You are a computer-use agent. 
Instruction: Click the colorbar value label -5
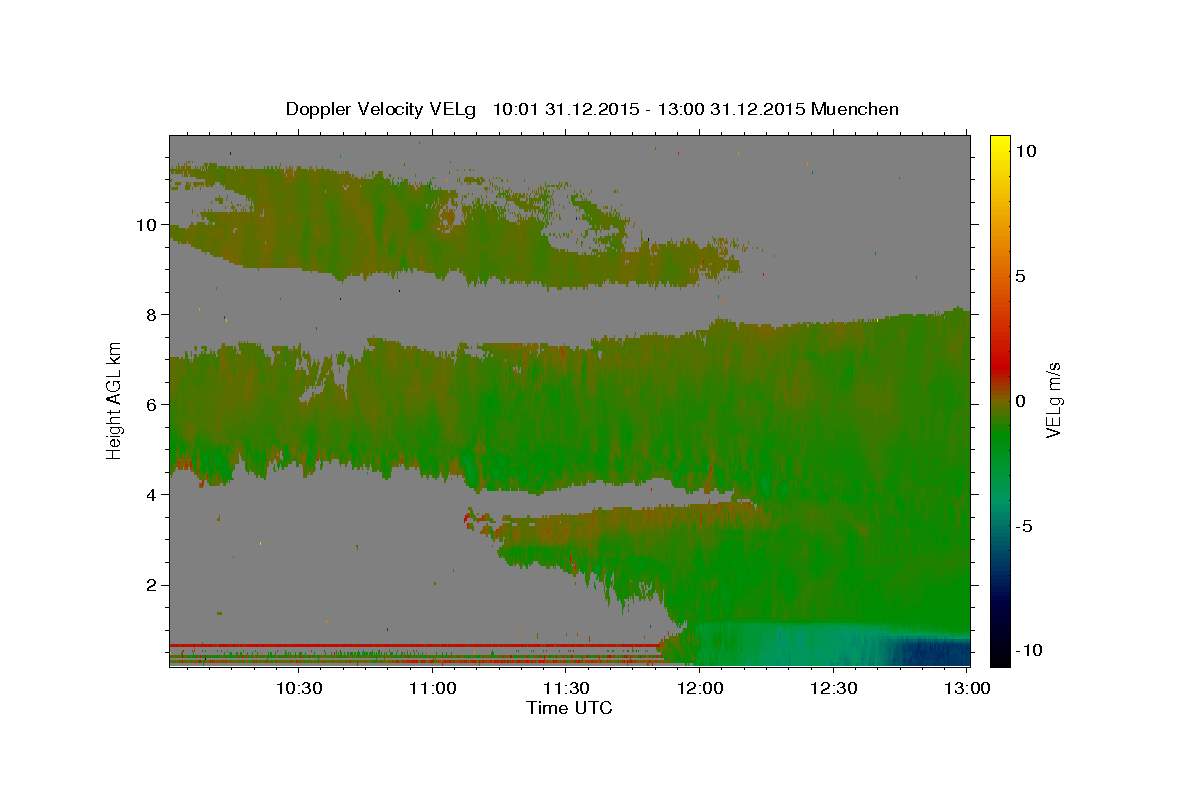[x=1024, y=526]
